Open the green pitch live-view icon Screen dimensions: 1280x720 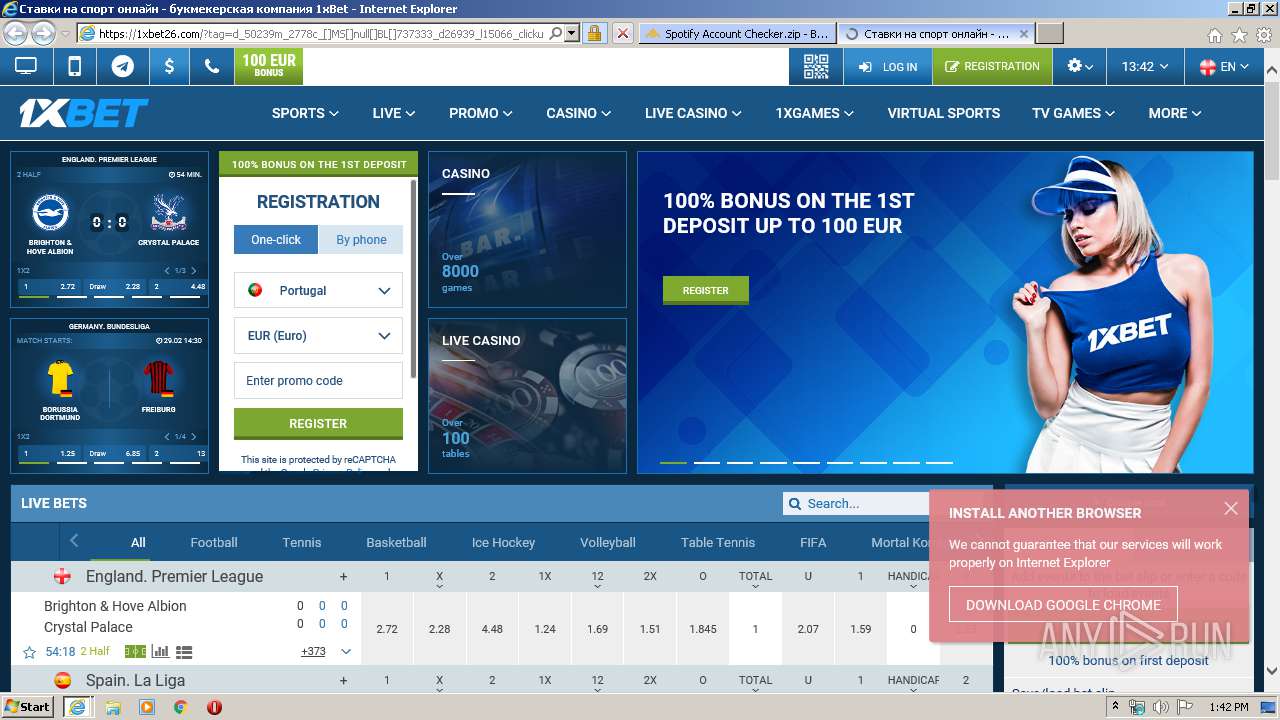(134, 652)
